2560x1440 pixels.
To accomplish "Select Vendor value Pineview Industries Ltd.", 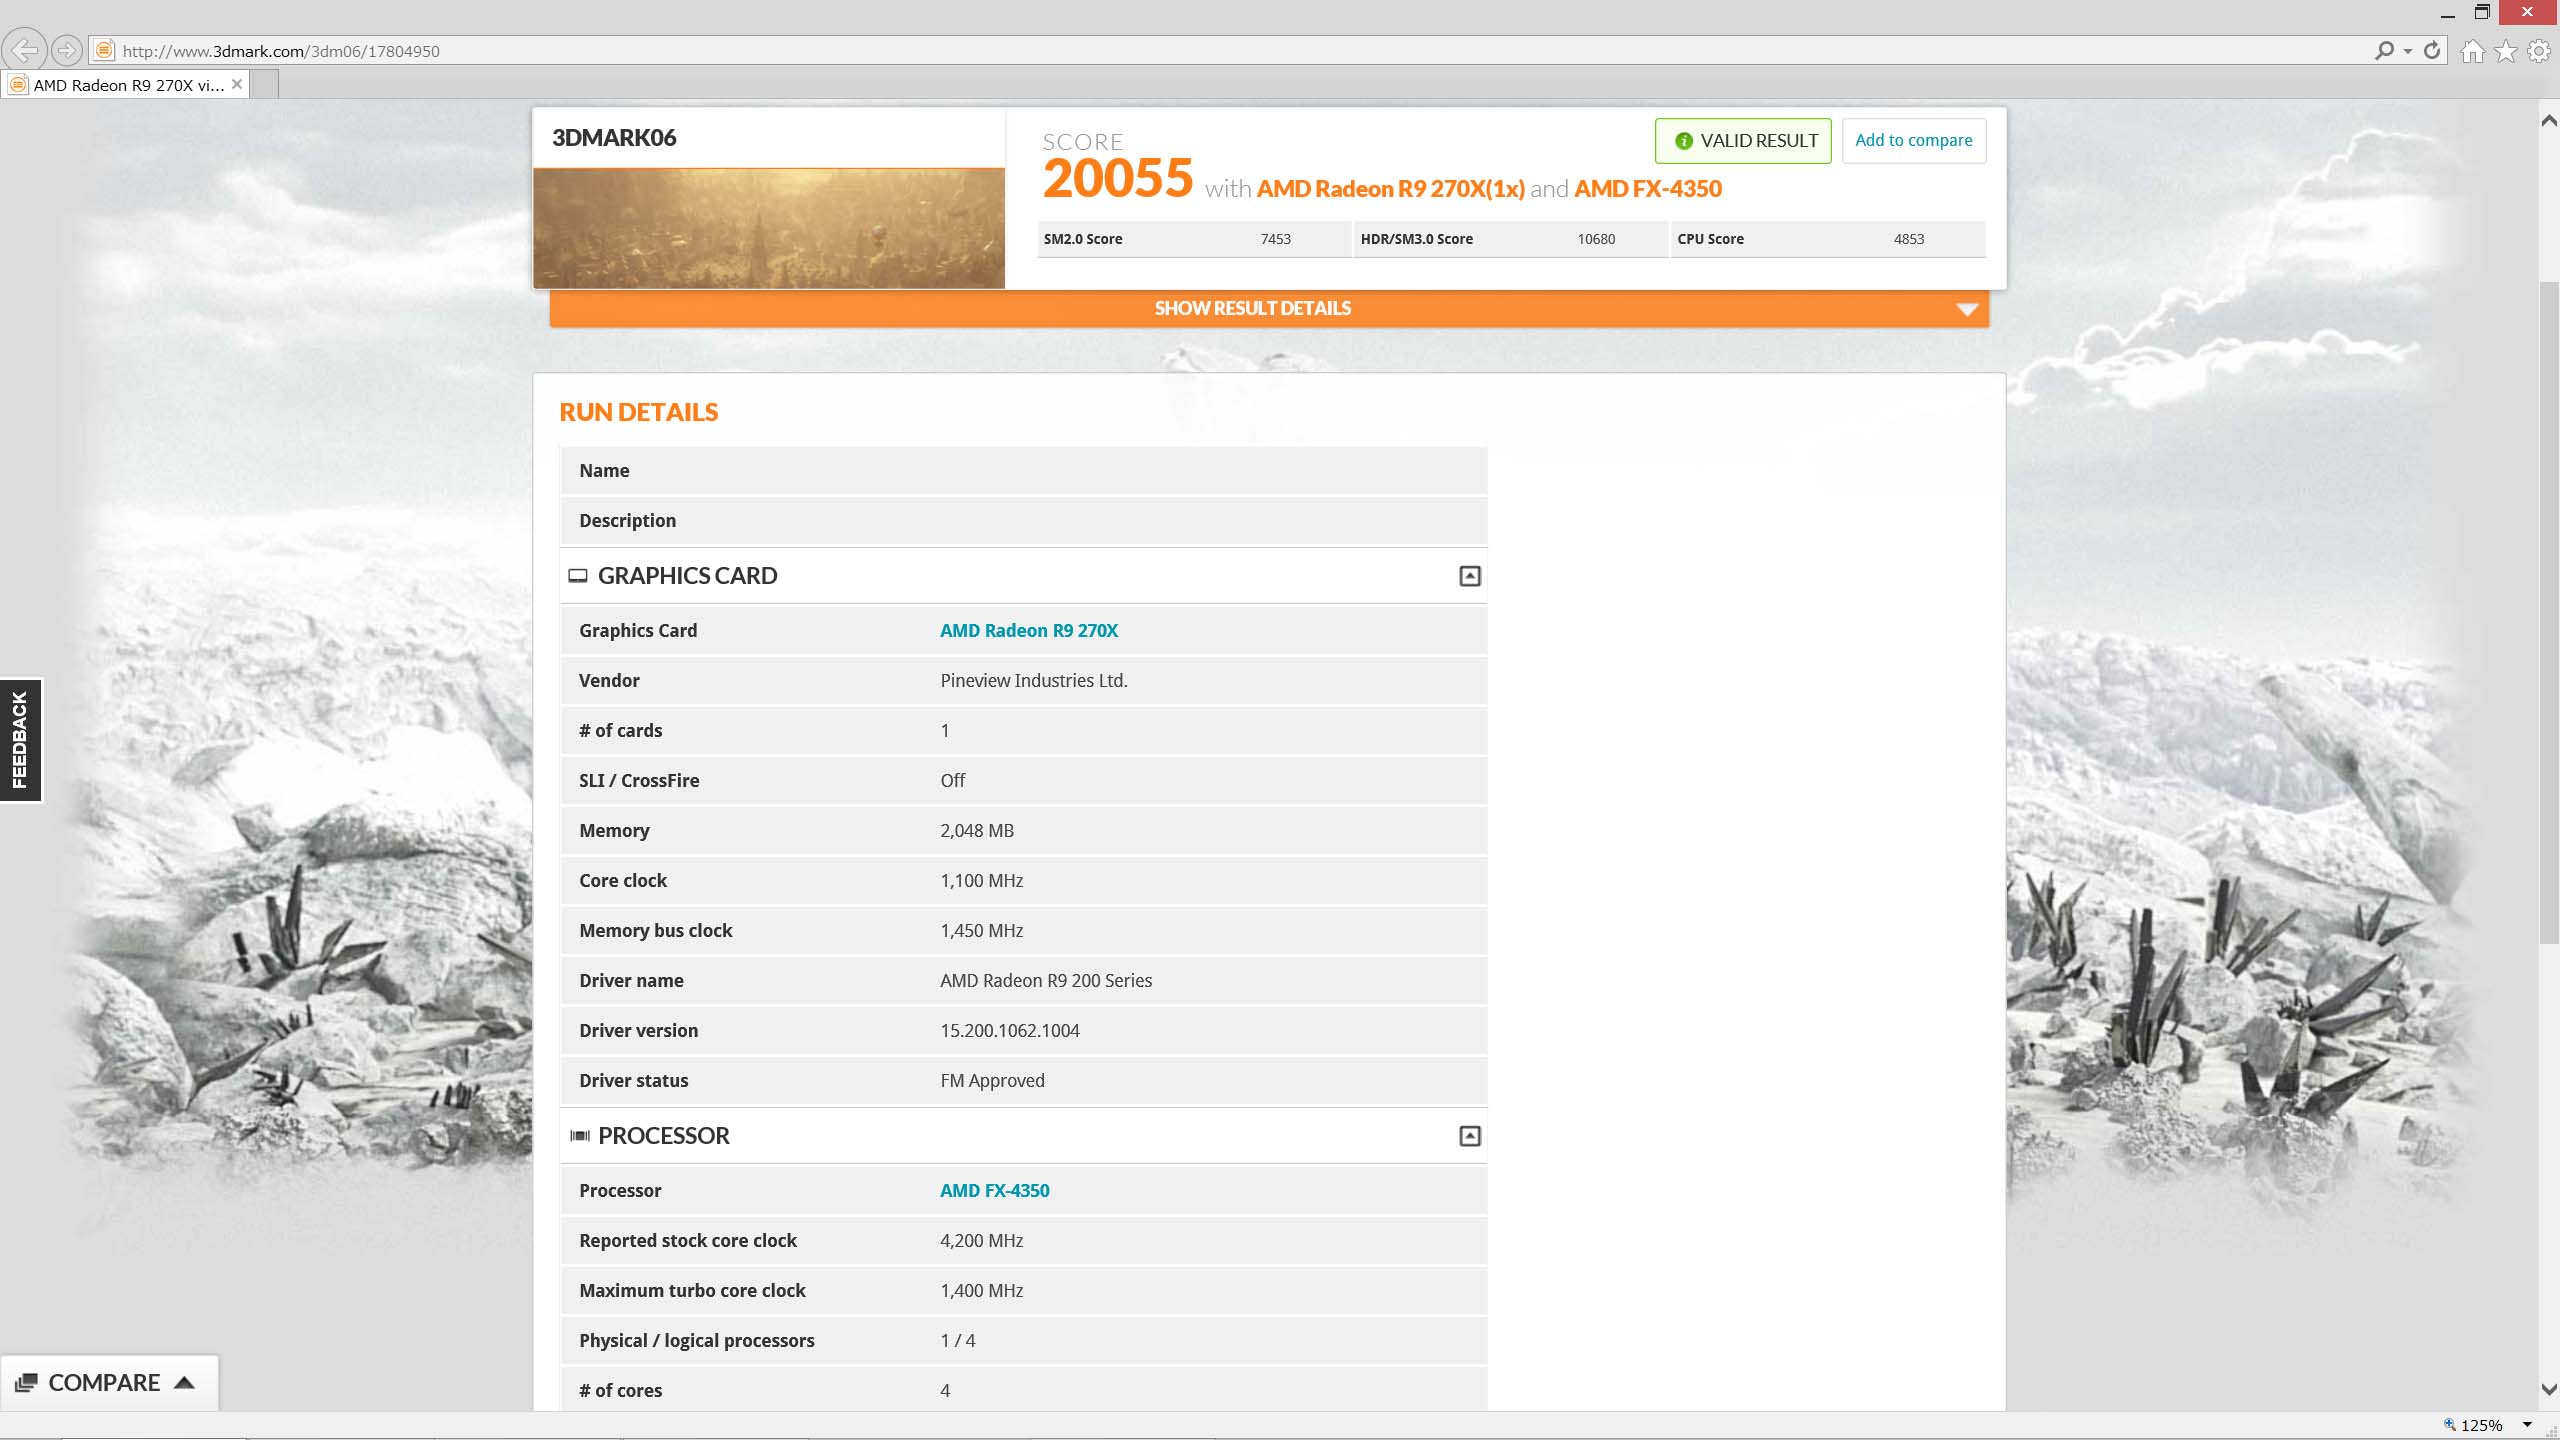I will tap(1033, 681).
